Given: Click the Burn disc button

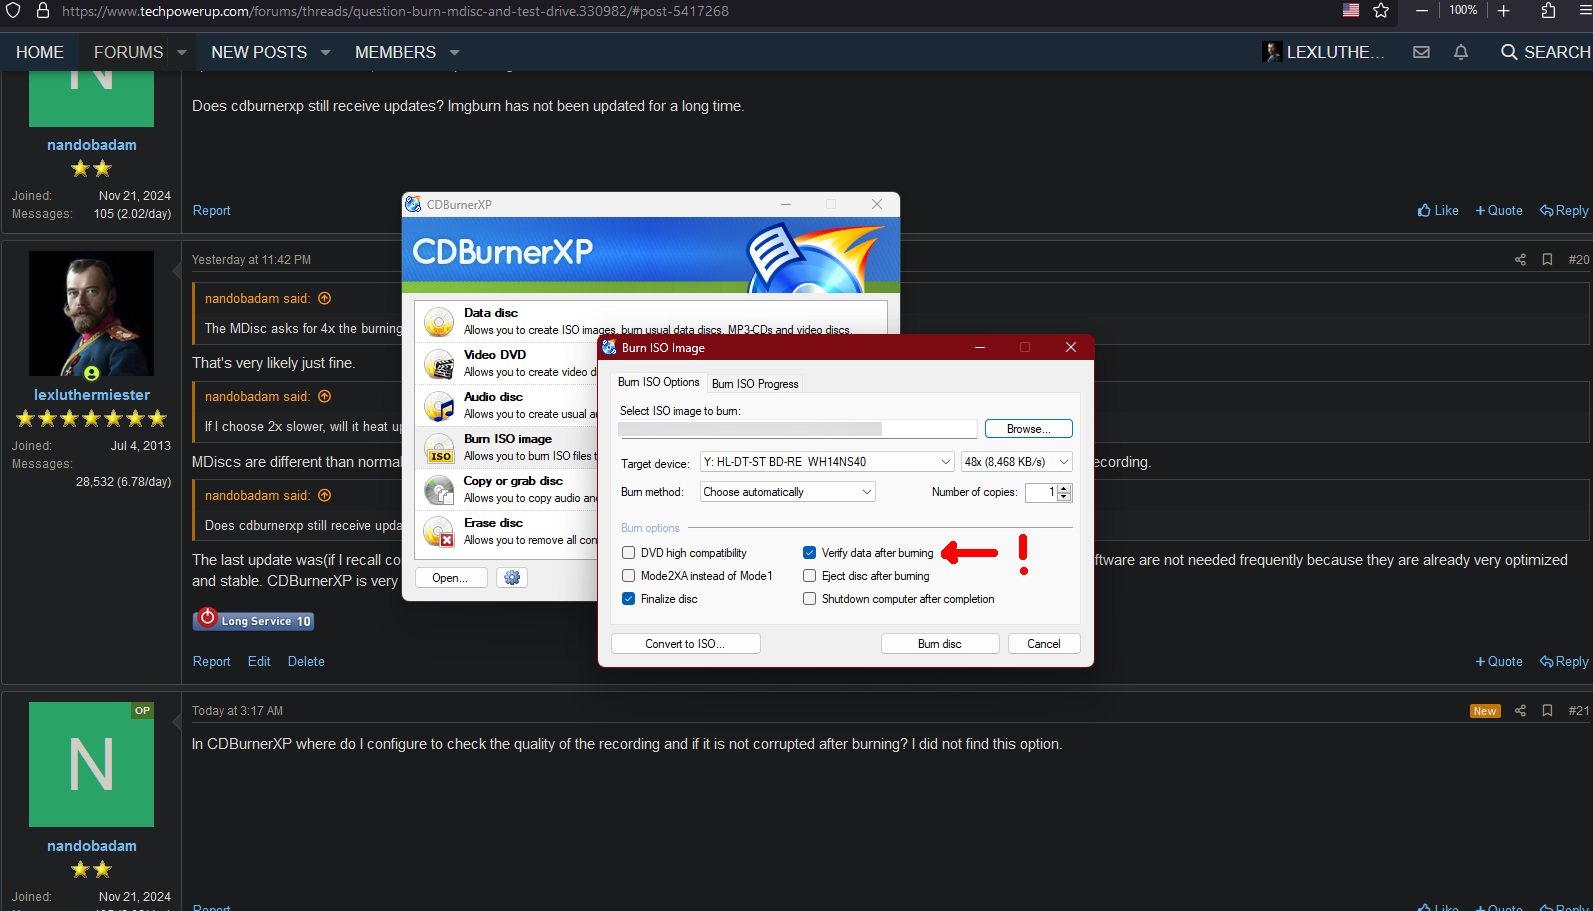Looking at the screenshot, I should 940,644.
